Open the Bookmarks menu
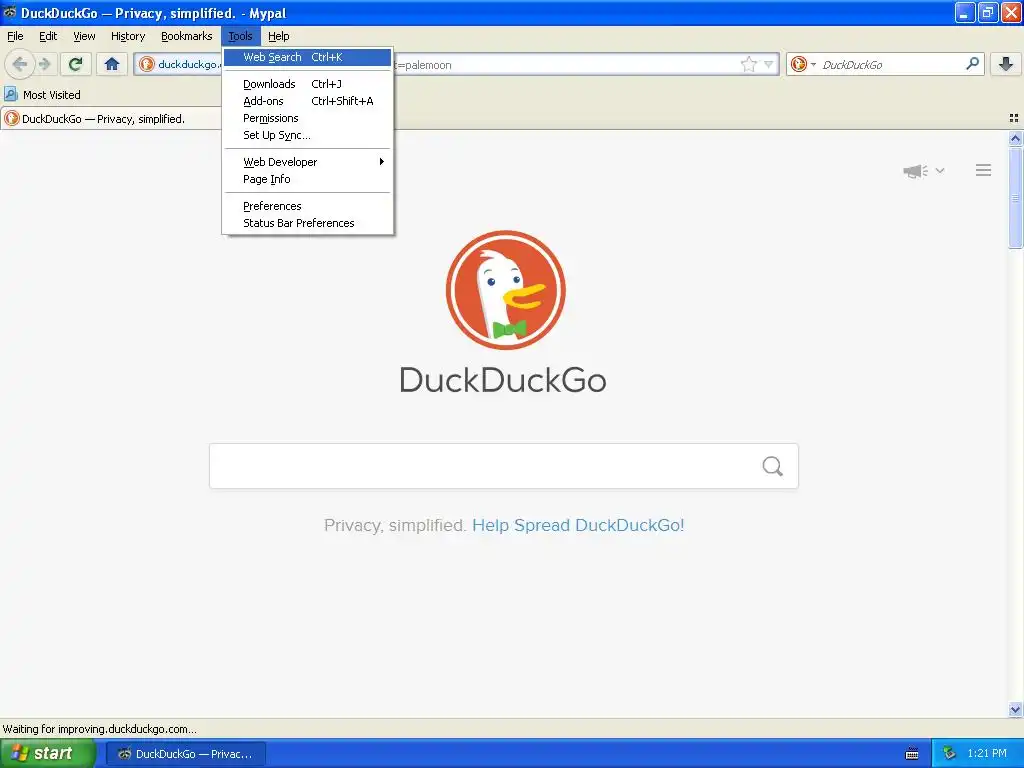The width and height of the screenshot is (1024, 768). click(186, 36)
